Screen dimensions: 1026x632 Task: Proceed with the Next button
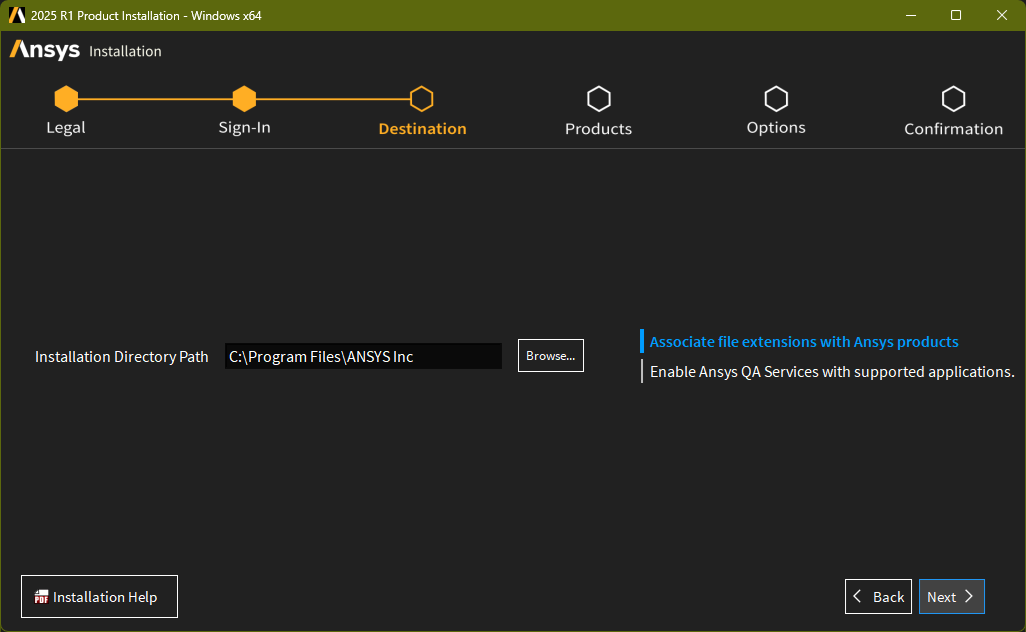point(951,597)
